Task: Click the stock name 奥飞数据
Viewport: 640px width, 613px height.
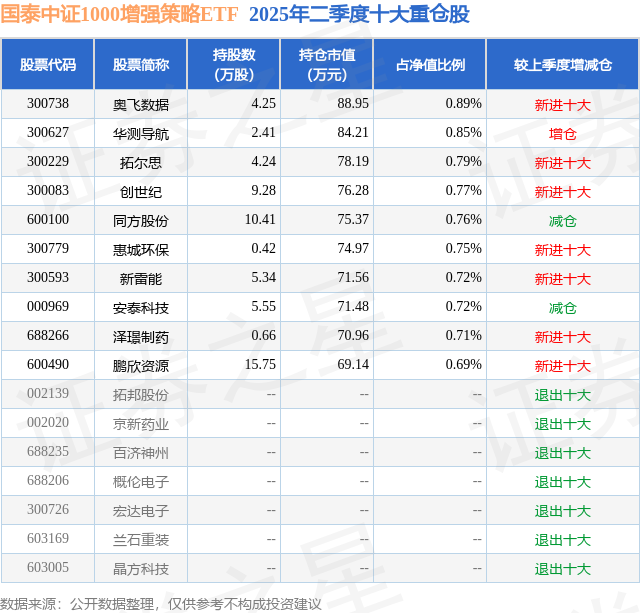Action: coord(141,105)
